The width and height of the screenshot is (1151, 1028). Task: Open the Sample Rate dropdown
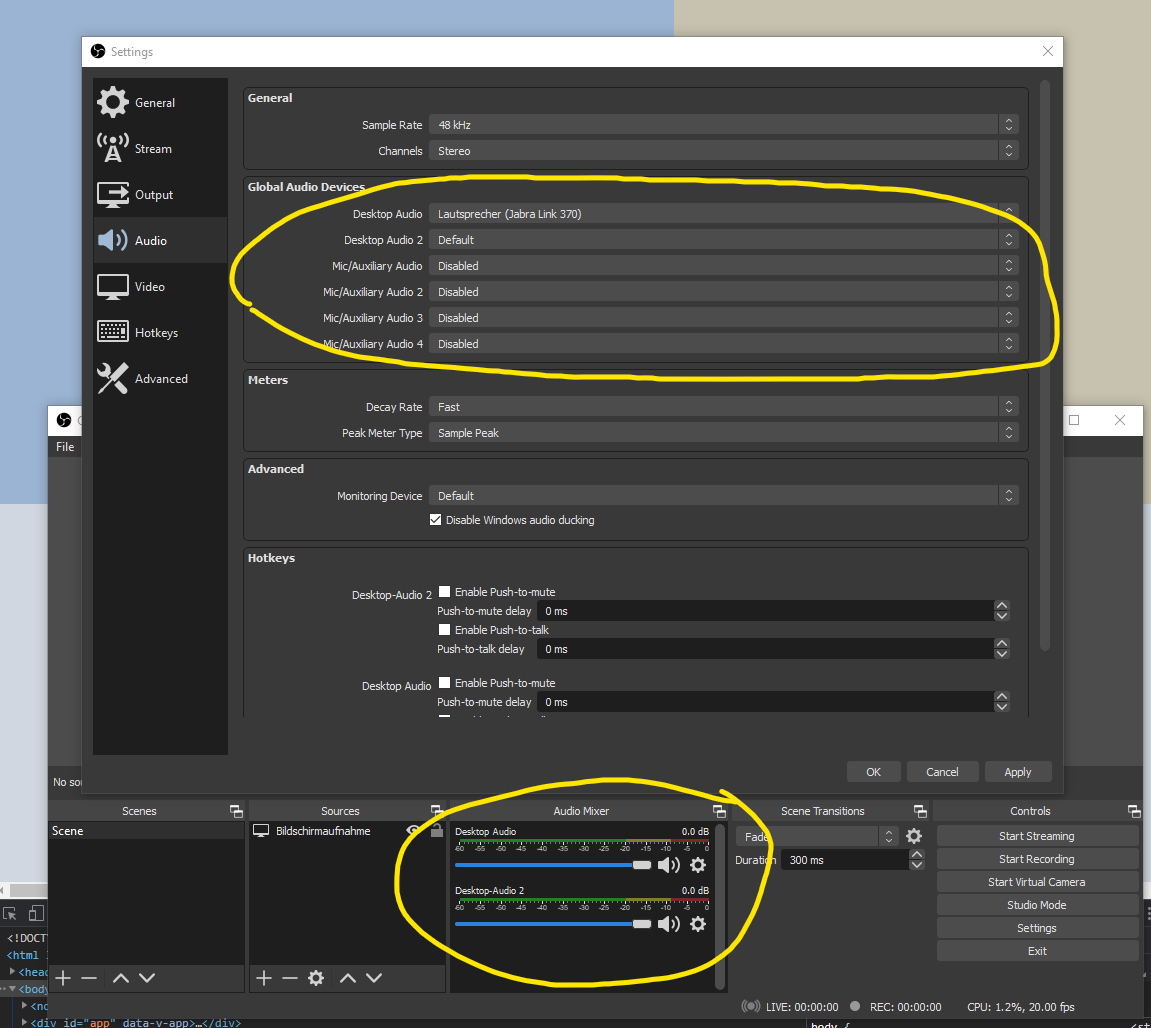click(x=723, y=125)
